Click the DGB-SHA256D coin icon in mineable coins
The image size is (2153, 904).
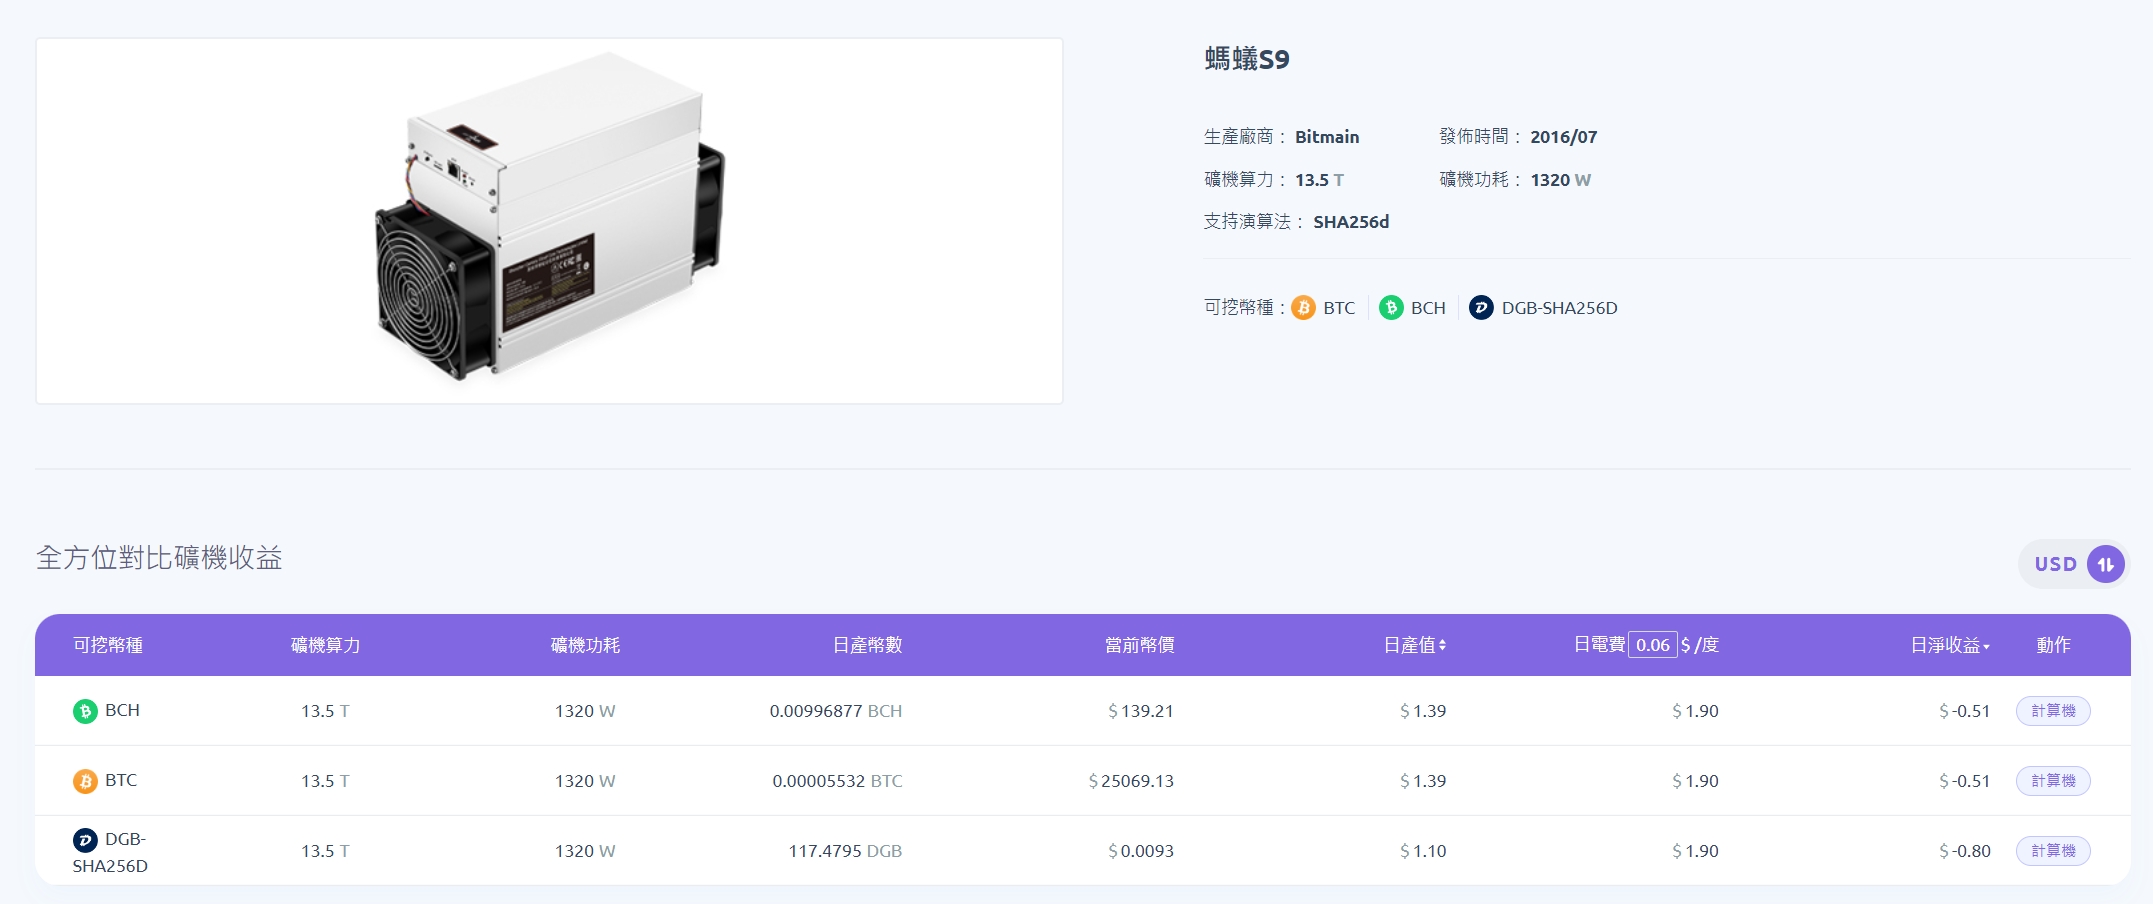pyautogui.click(x=1481, y=308)
